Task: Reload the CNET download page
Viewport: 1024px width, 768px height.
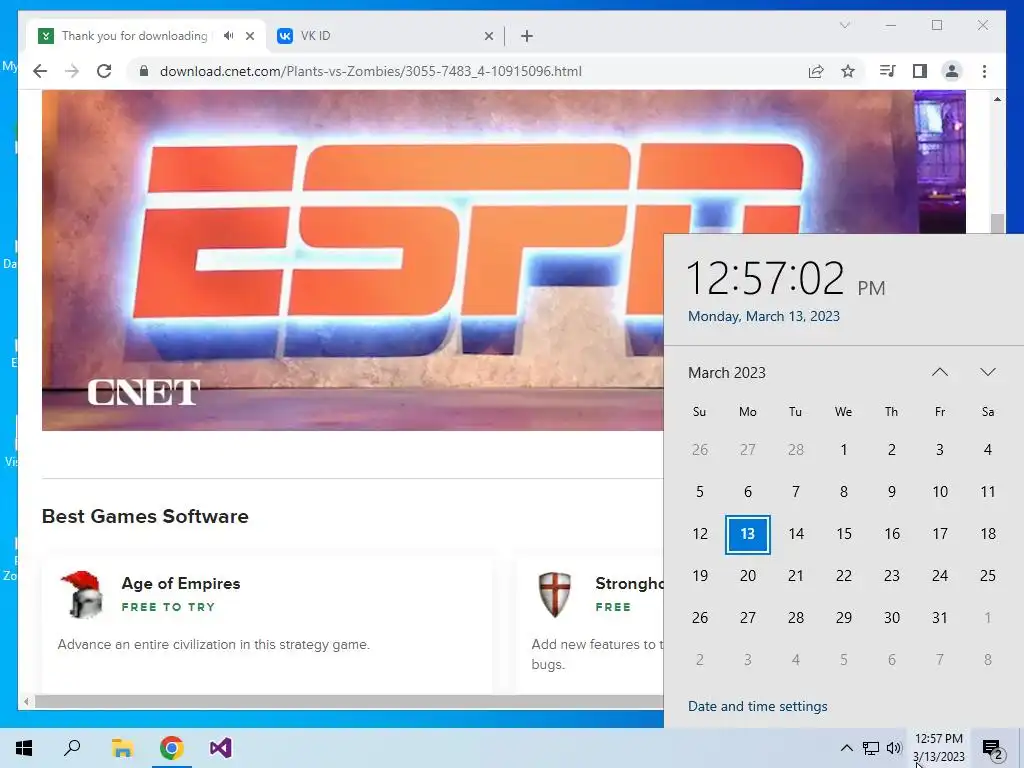Action: [104, 71]
